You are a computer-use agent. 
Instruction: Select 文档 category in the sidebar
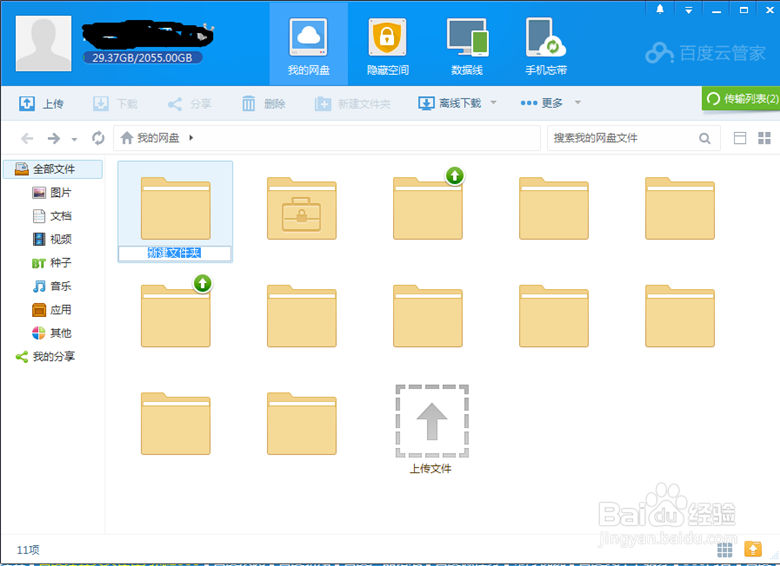coord(52,216)
